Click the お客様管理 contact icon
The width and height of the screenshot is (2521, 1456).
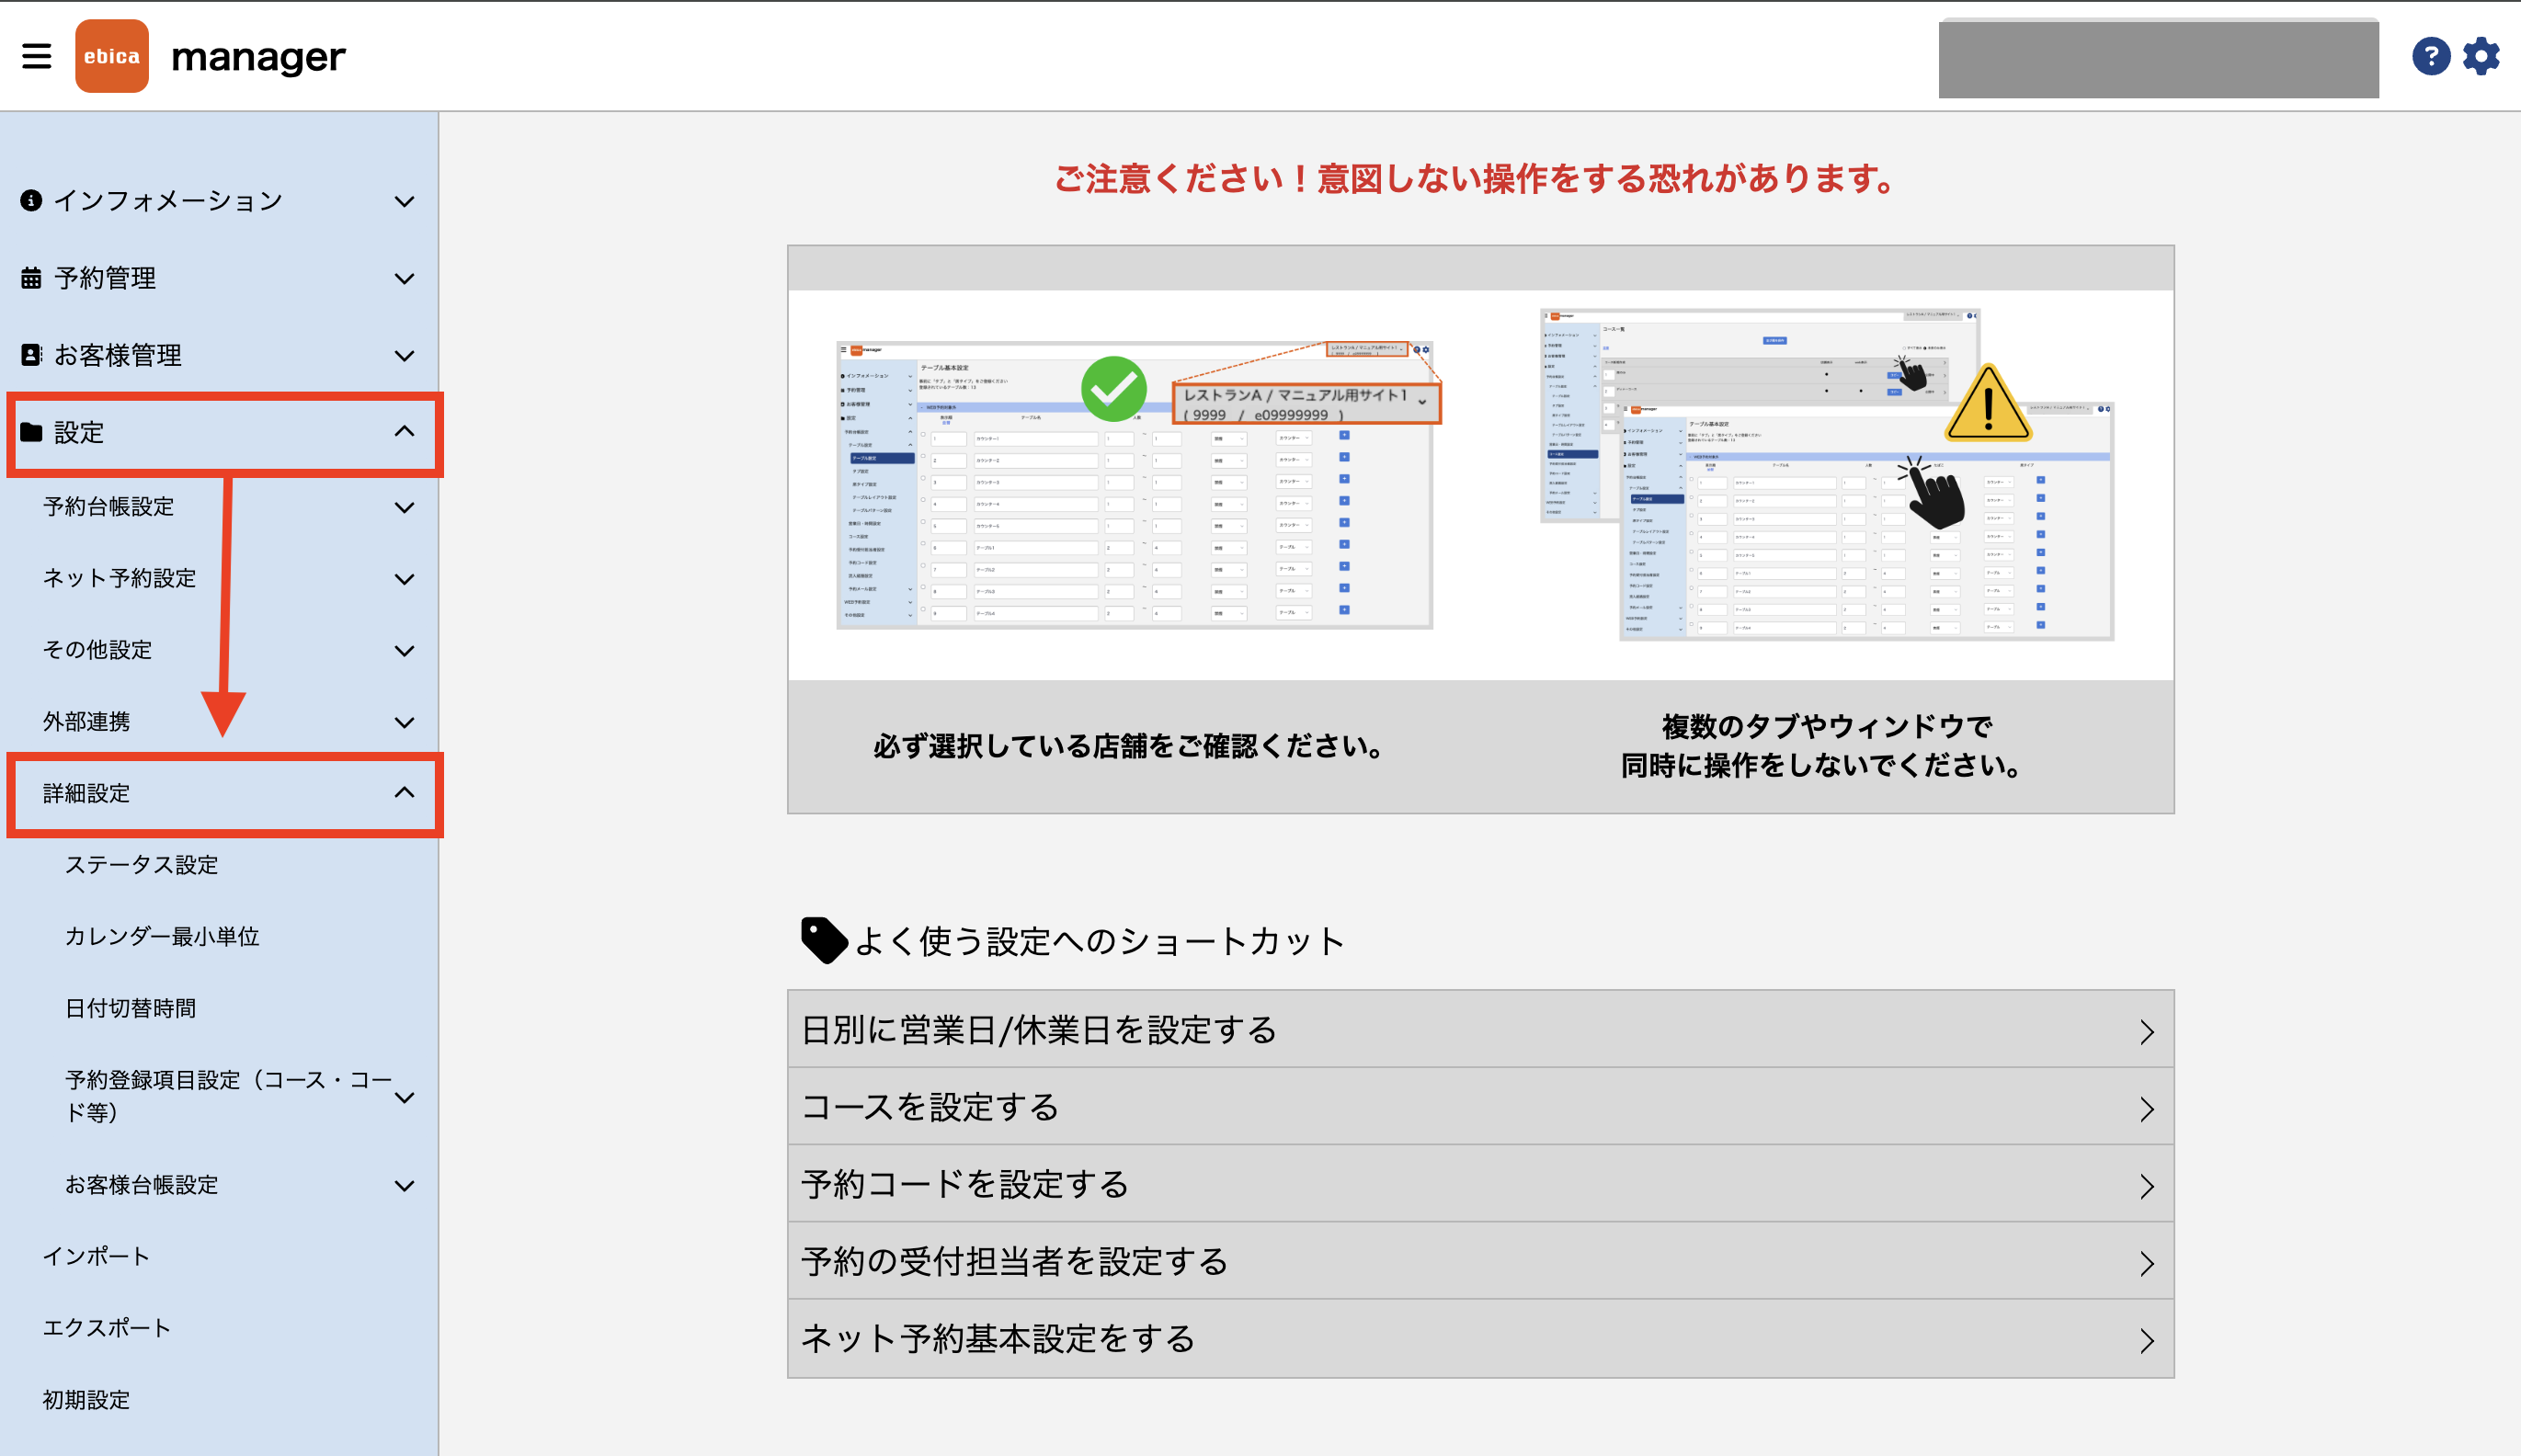coord(31,355)
